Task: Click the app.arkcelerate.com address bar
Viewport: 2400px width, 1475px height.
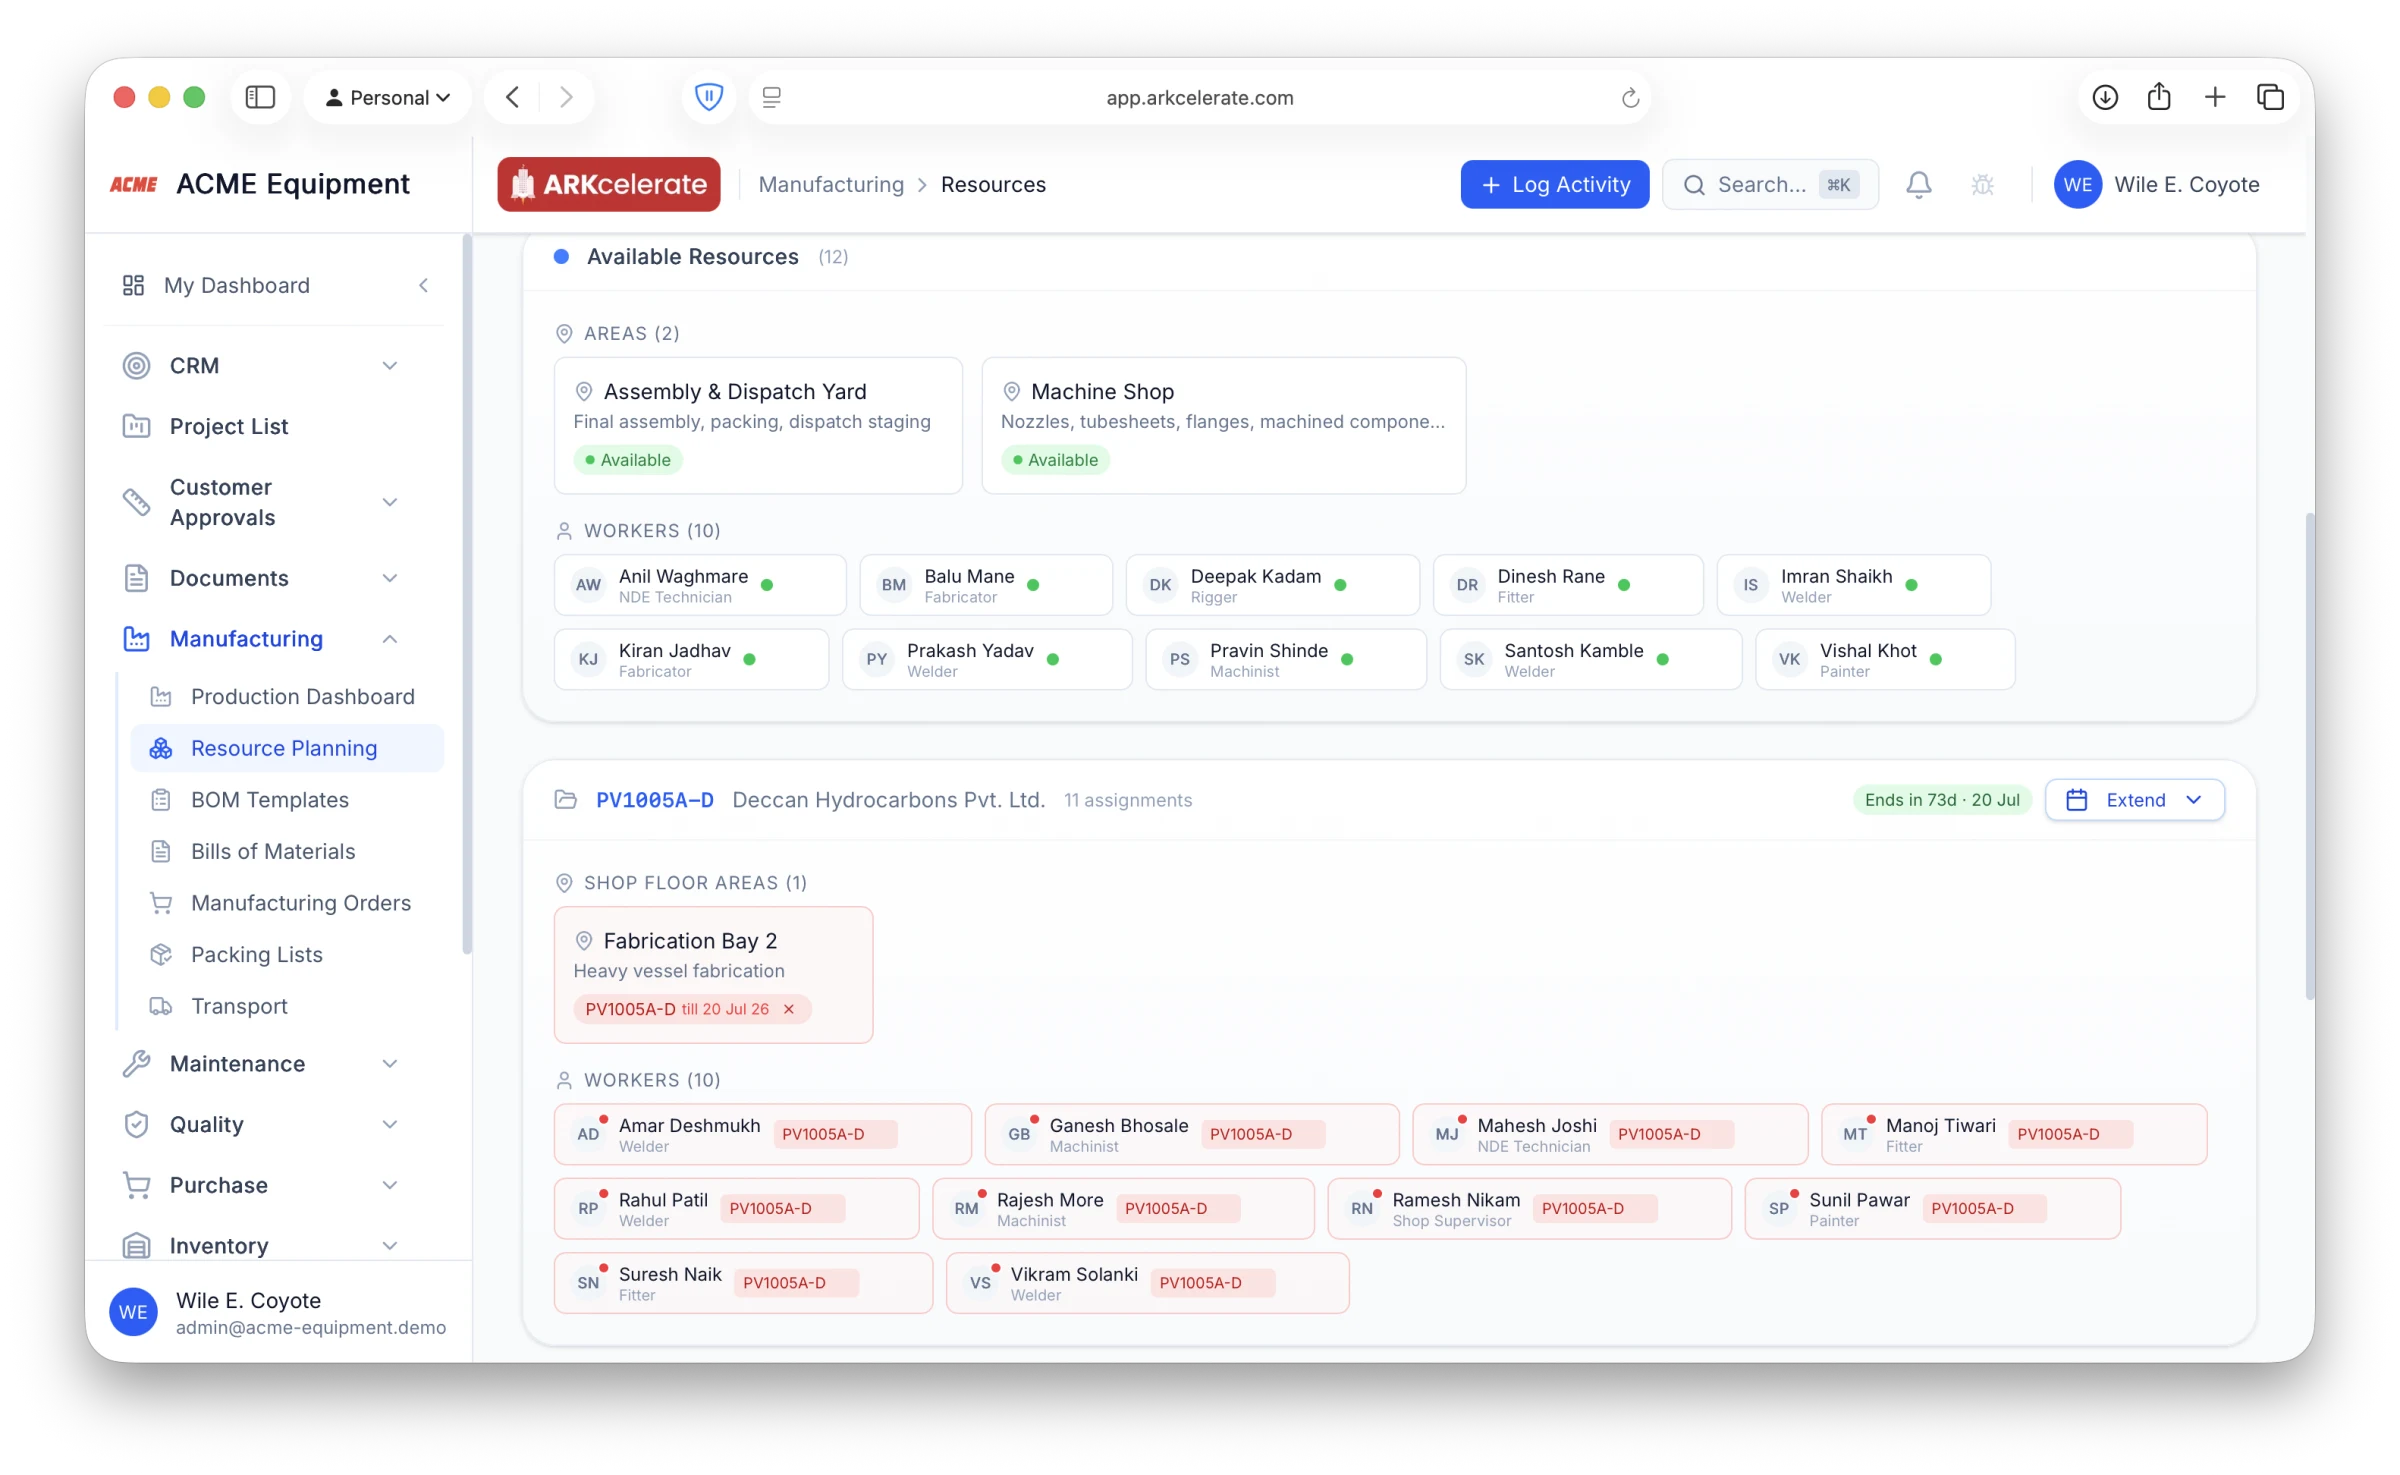Action: point(1199,97)
